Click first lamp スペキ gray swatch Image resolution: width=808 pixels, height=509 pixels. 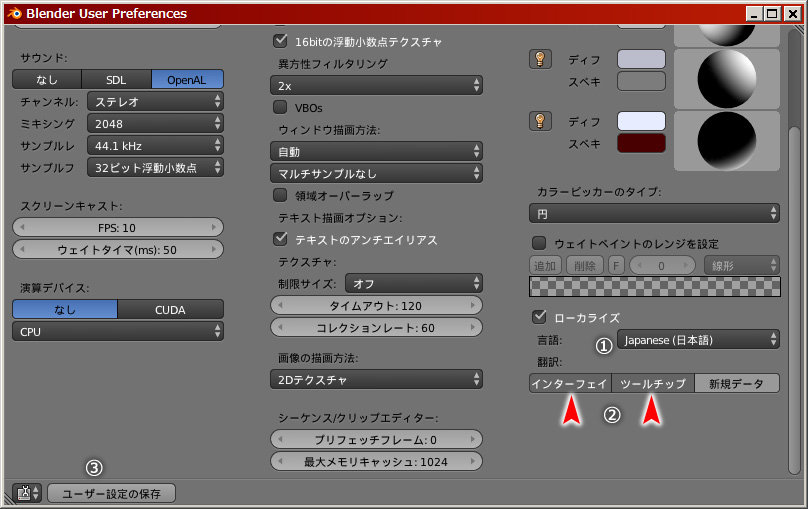click(x=642, y=81)
